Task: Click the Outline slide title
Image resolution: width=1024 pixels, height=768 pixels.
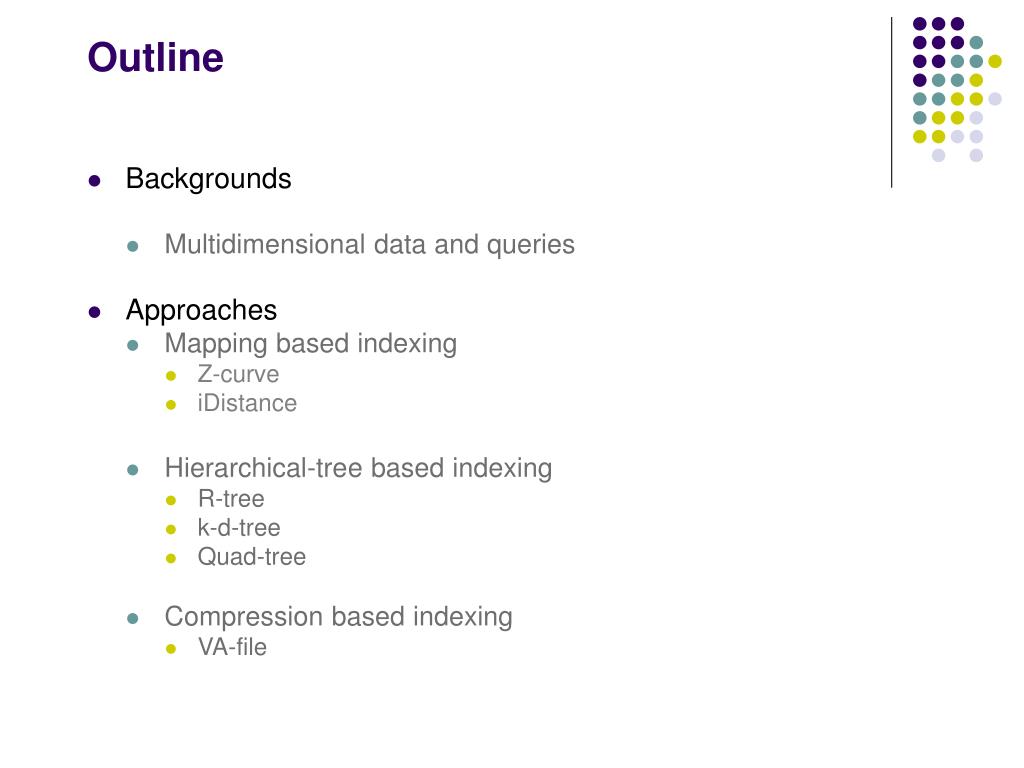Action: (x=155, y=57)
